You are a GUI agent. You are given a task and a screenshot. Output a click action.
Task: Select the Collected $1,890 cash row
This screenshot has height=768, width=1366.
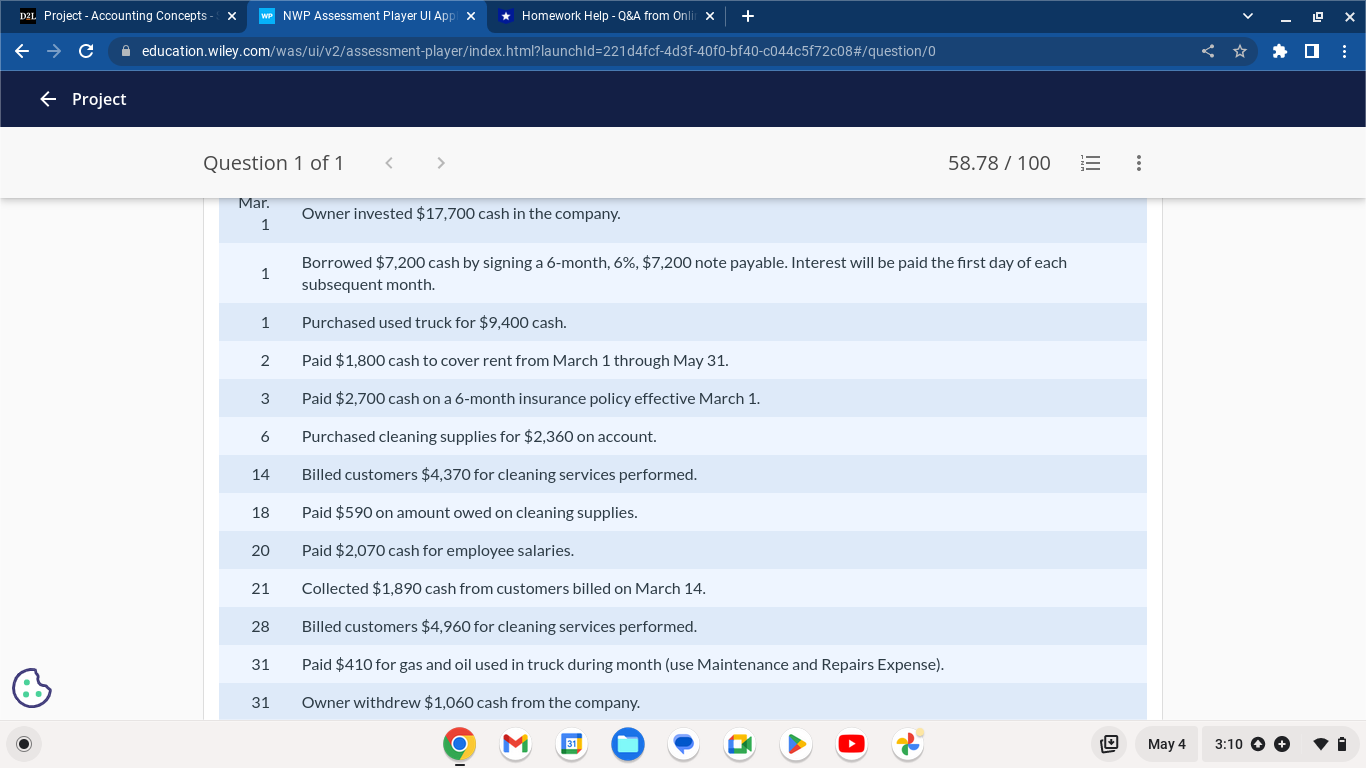683,589
